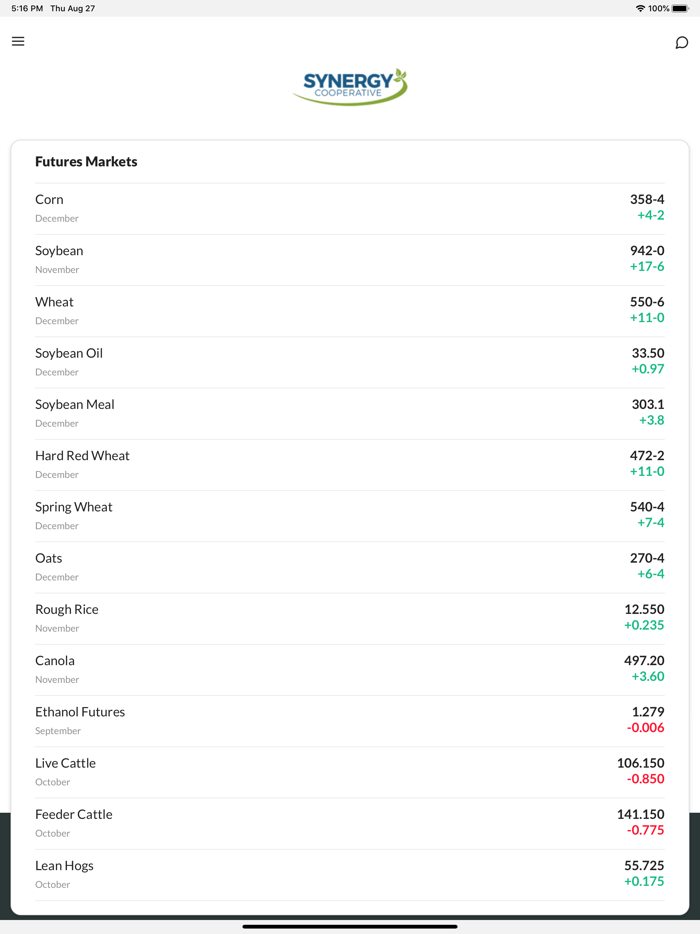Open the hamburger menu icon

tap(18, 41)
